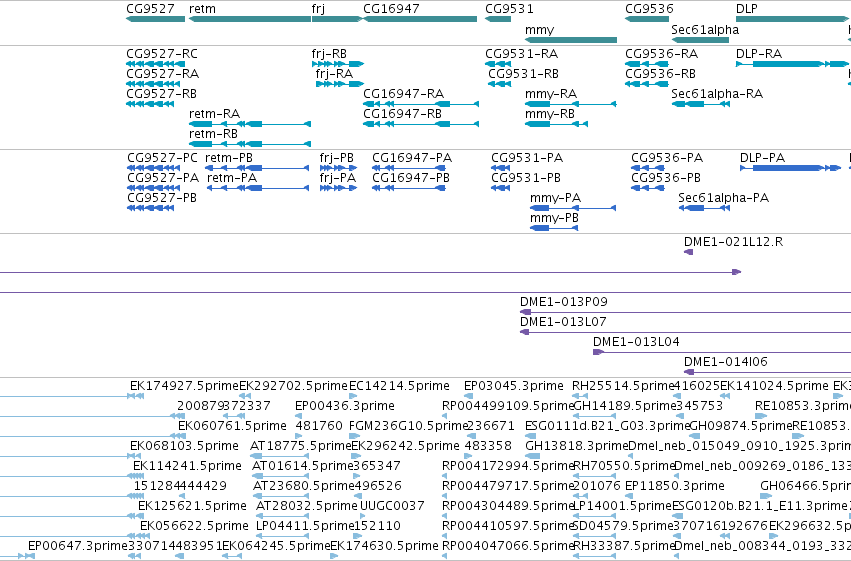The width and height of the screenshot is (851, 561).
Task: Click EST GH06466.5prime
Action: 805,486
